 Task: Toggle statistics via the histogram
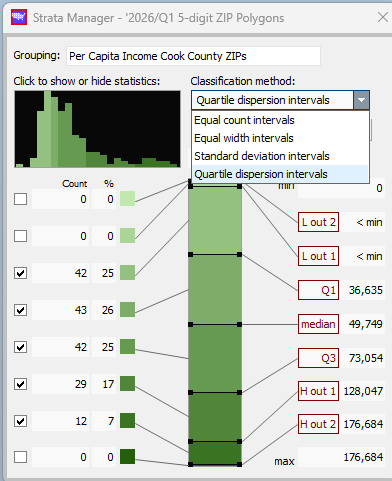[x=97, y=129]
